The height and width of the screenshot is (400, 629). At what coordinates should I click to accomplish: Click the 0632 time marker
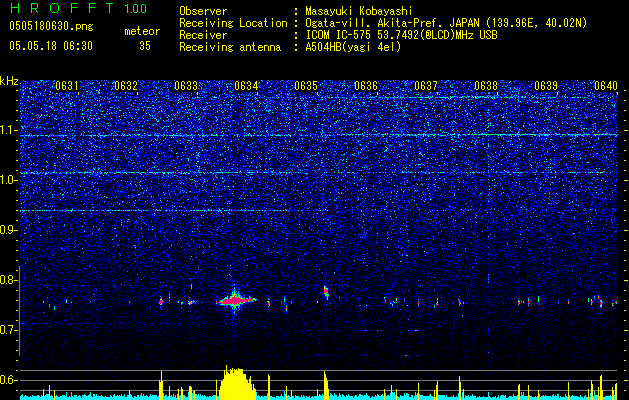pyautogui.click(x=126, y=86)
